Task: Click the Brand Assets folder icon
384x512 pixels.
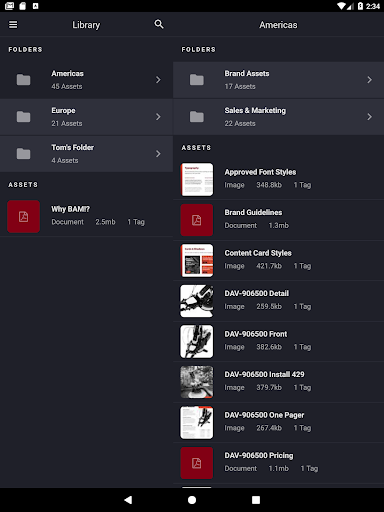Action: point(197,80)
